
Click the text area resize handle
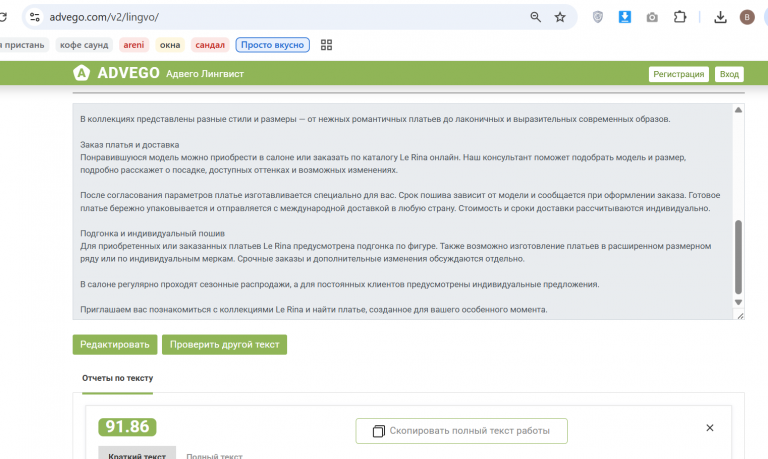[740, 316]
